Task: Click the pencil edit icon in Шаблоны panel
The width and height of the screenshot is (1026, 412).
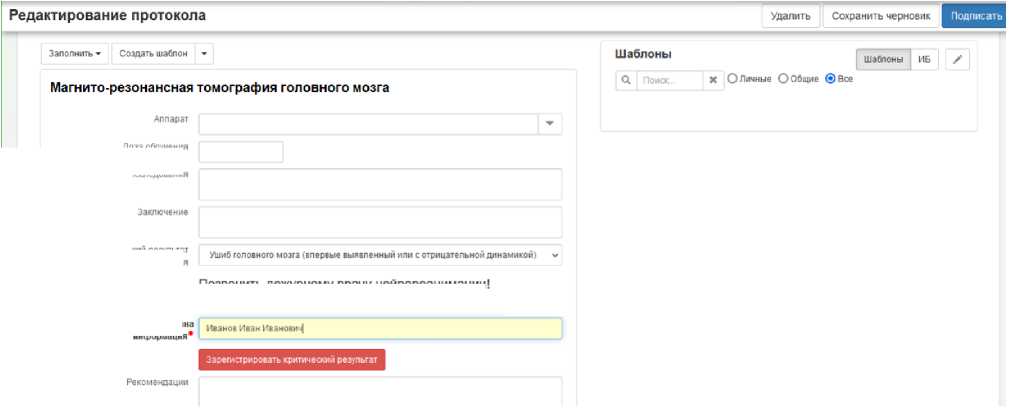Action: pyautogui.click(x=957, y=60)
